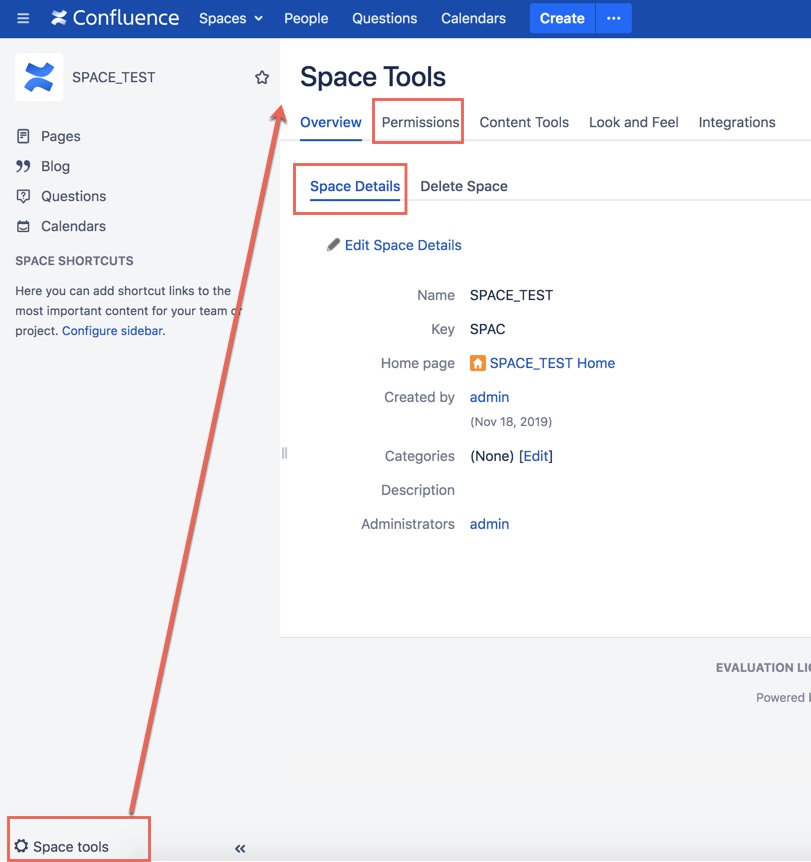This screenshot has width=811, height=862.
Task: Collapse the sidebar with the double chevron
Action: tap(240, 848)
